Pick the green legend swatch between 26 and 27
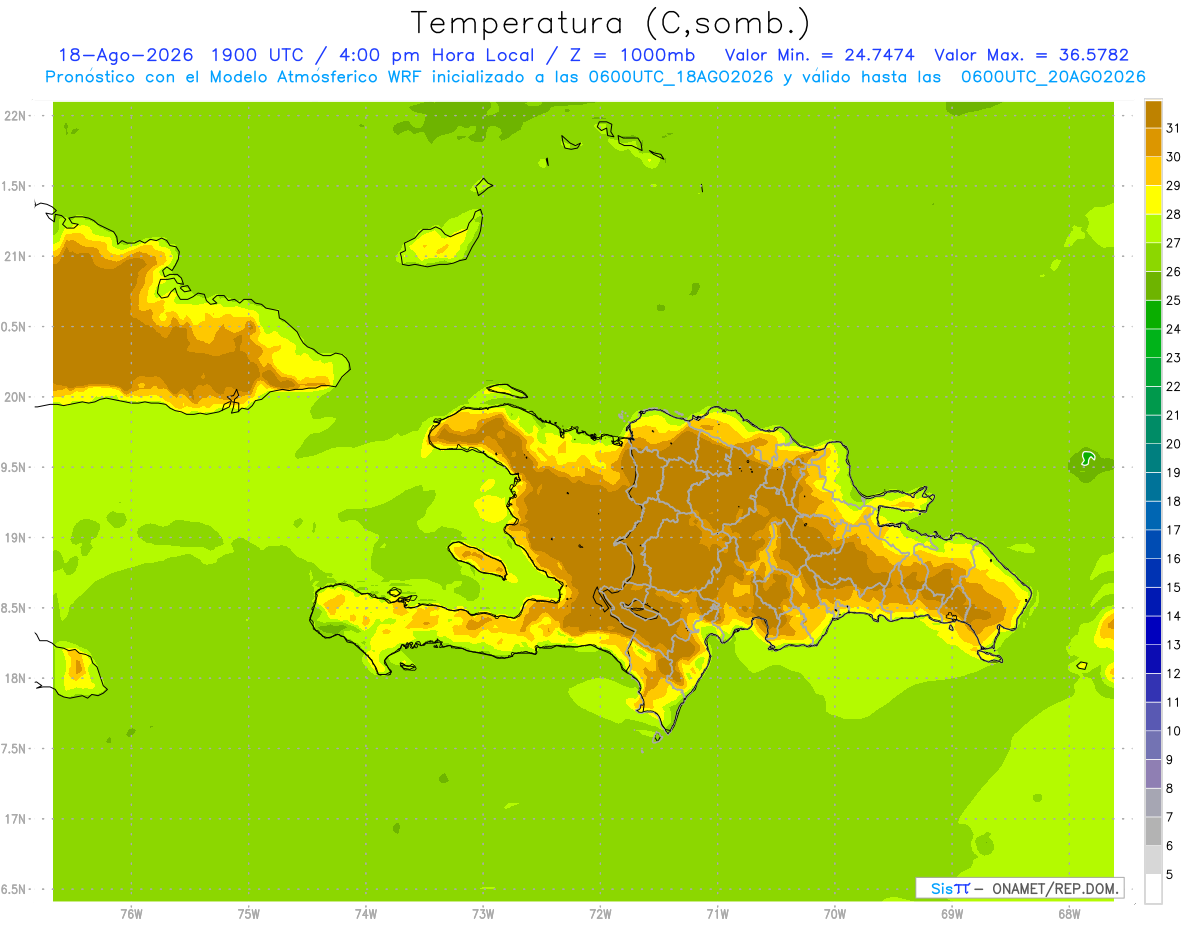1200x927 pixels. click(1153, 257)
